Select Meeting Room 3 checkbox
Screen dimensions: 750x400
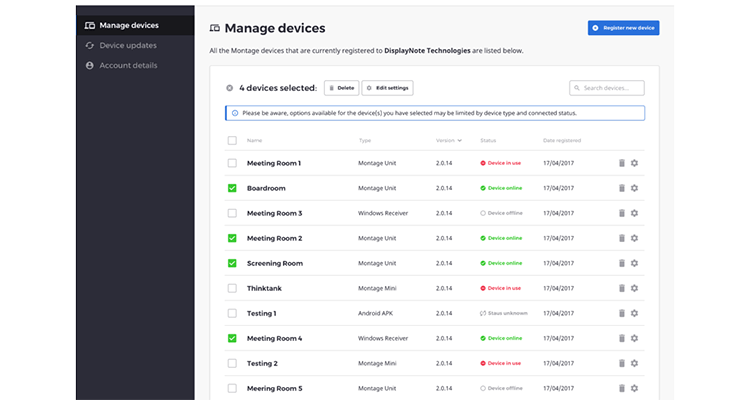click(232, 213)
